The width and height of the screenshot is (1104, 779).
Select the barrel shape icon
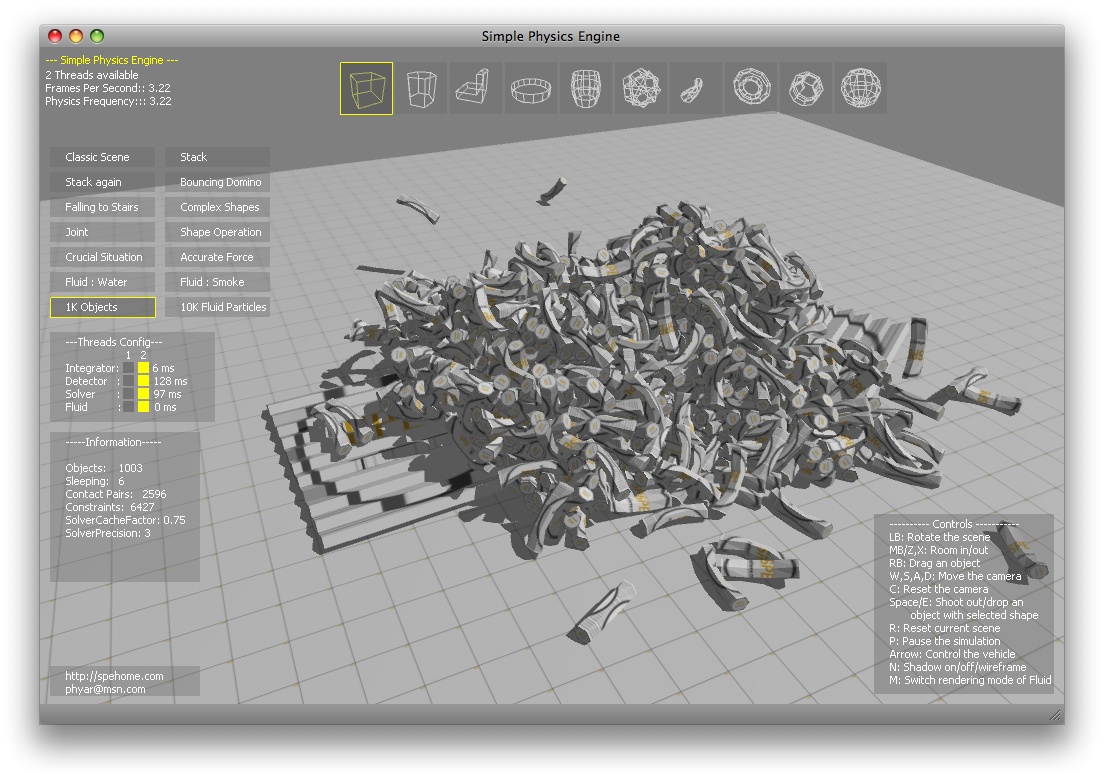point(586,88)
